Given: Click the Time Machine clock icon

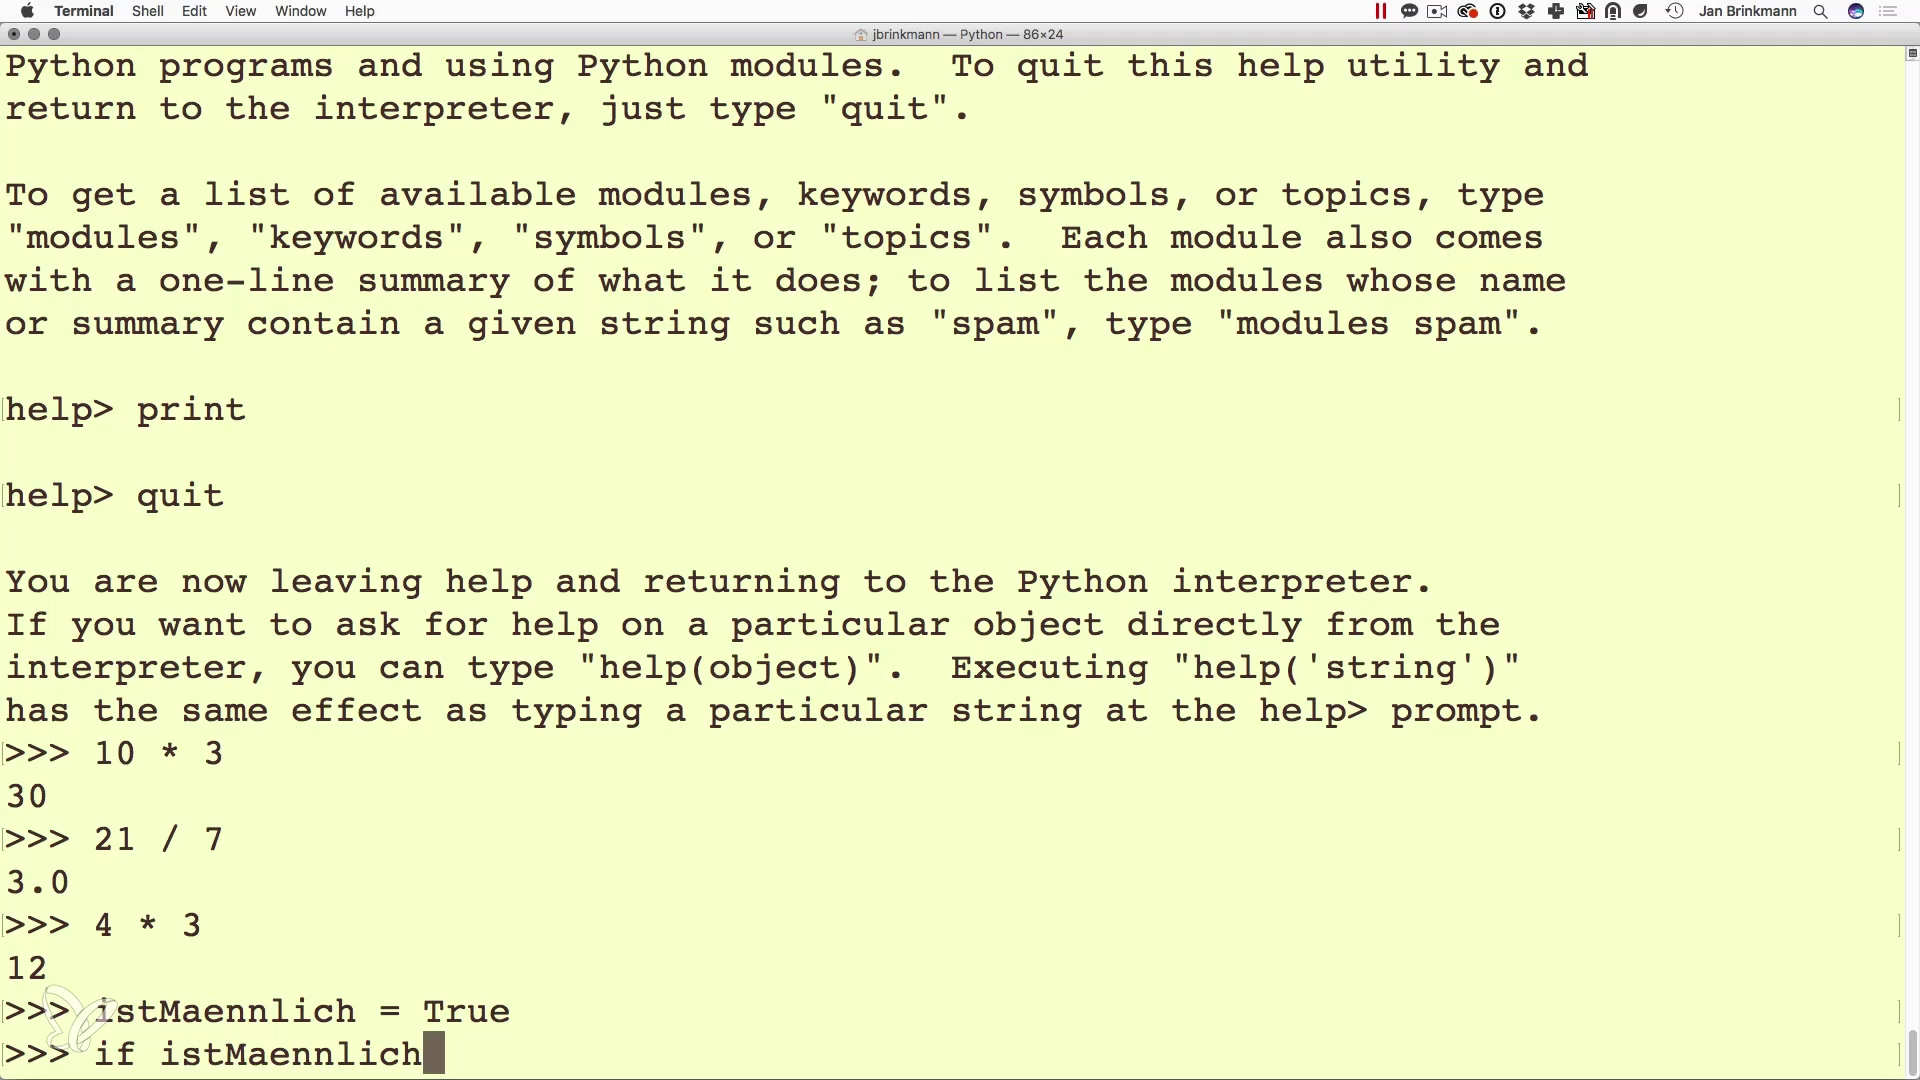Looking at the screenshot, I should pos(1675,11).
